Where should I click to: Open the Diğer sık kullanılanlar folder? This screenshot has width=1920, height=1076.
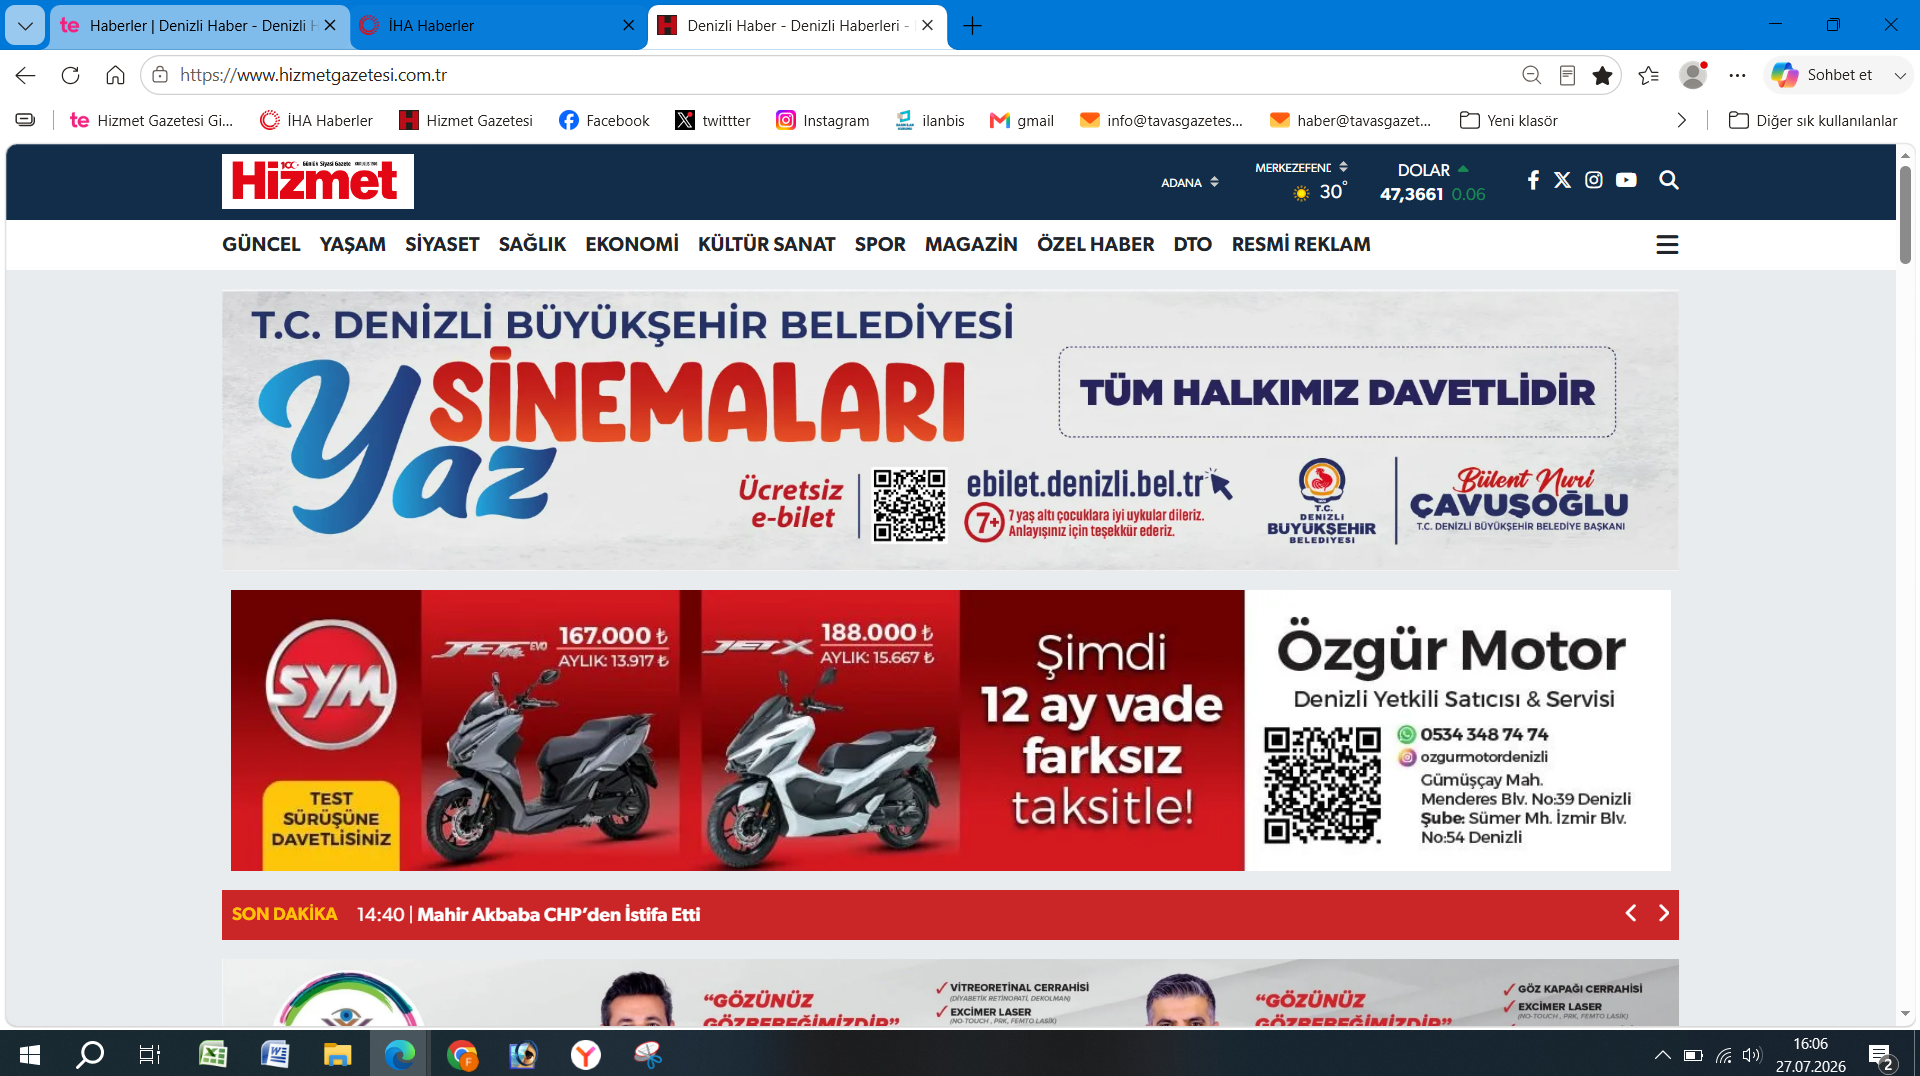coord(1813,120)
